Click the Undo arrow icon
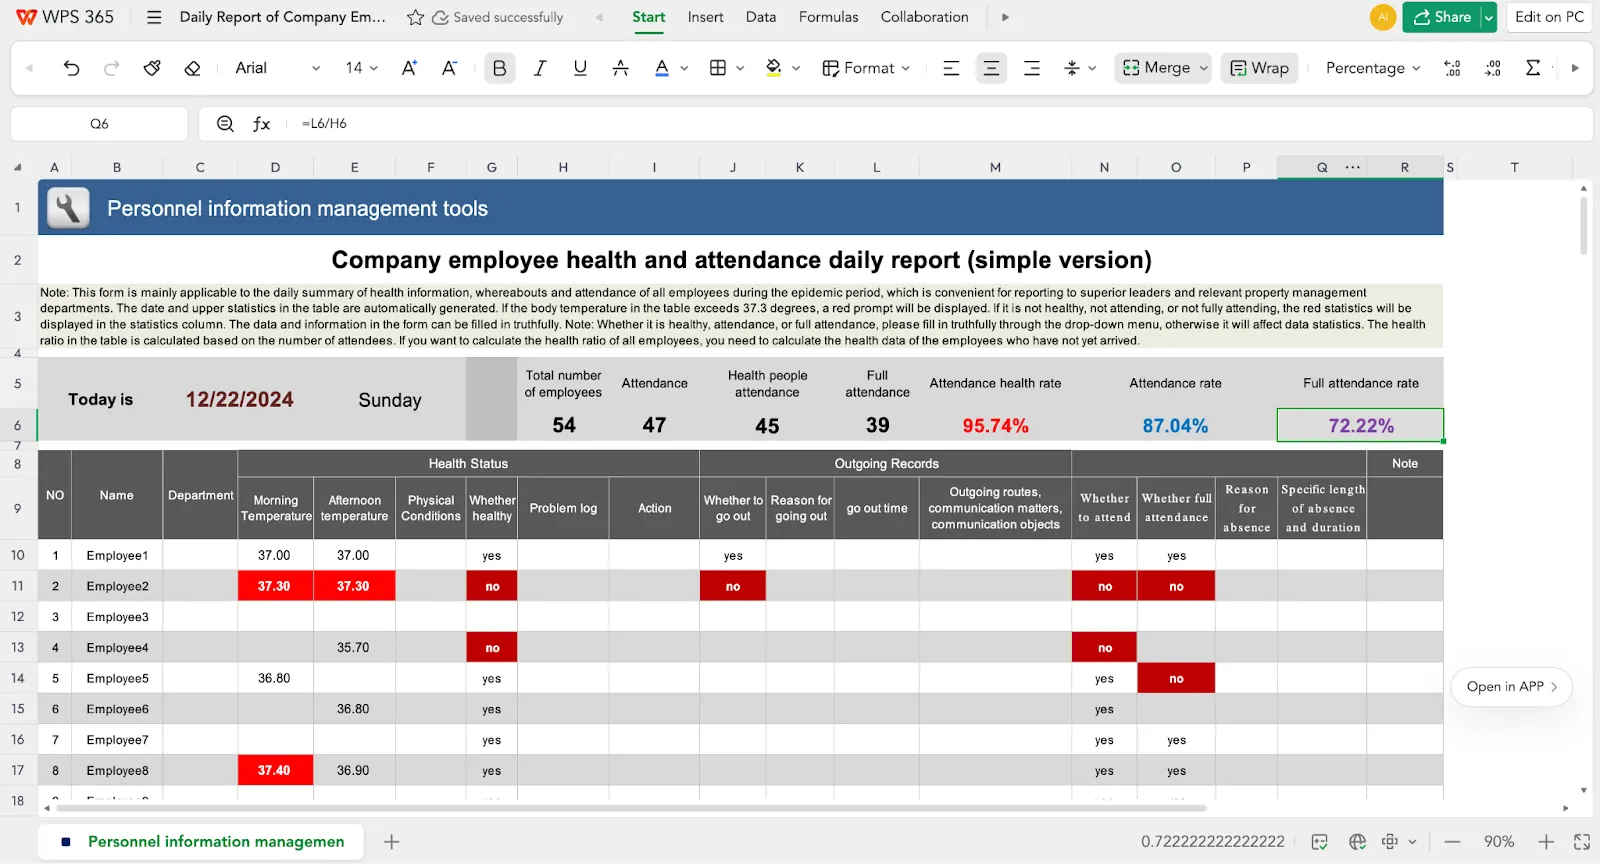The image size is (1600, 864). (x=71, y=68)
